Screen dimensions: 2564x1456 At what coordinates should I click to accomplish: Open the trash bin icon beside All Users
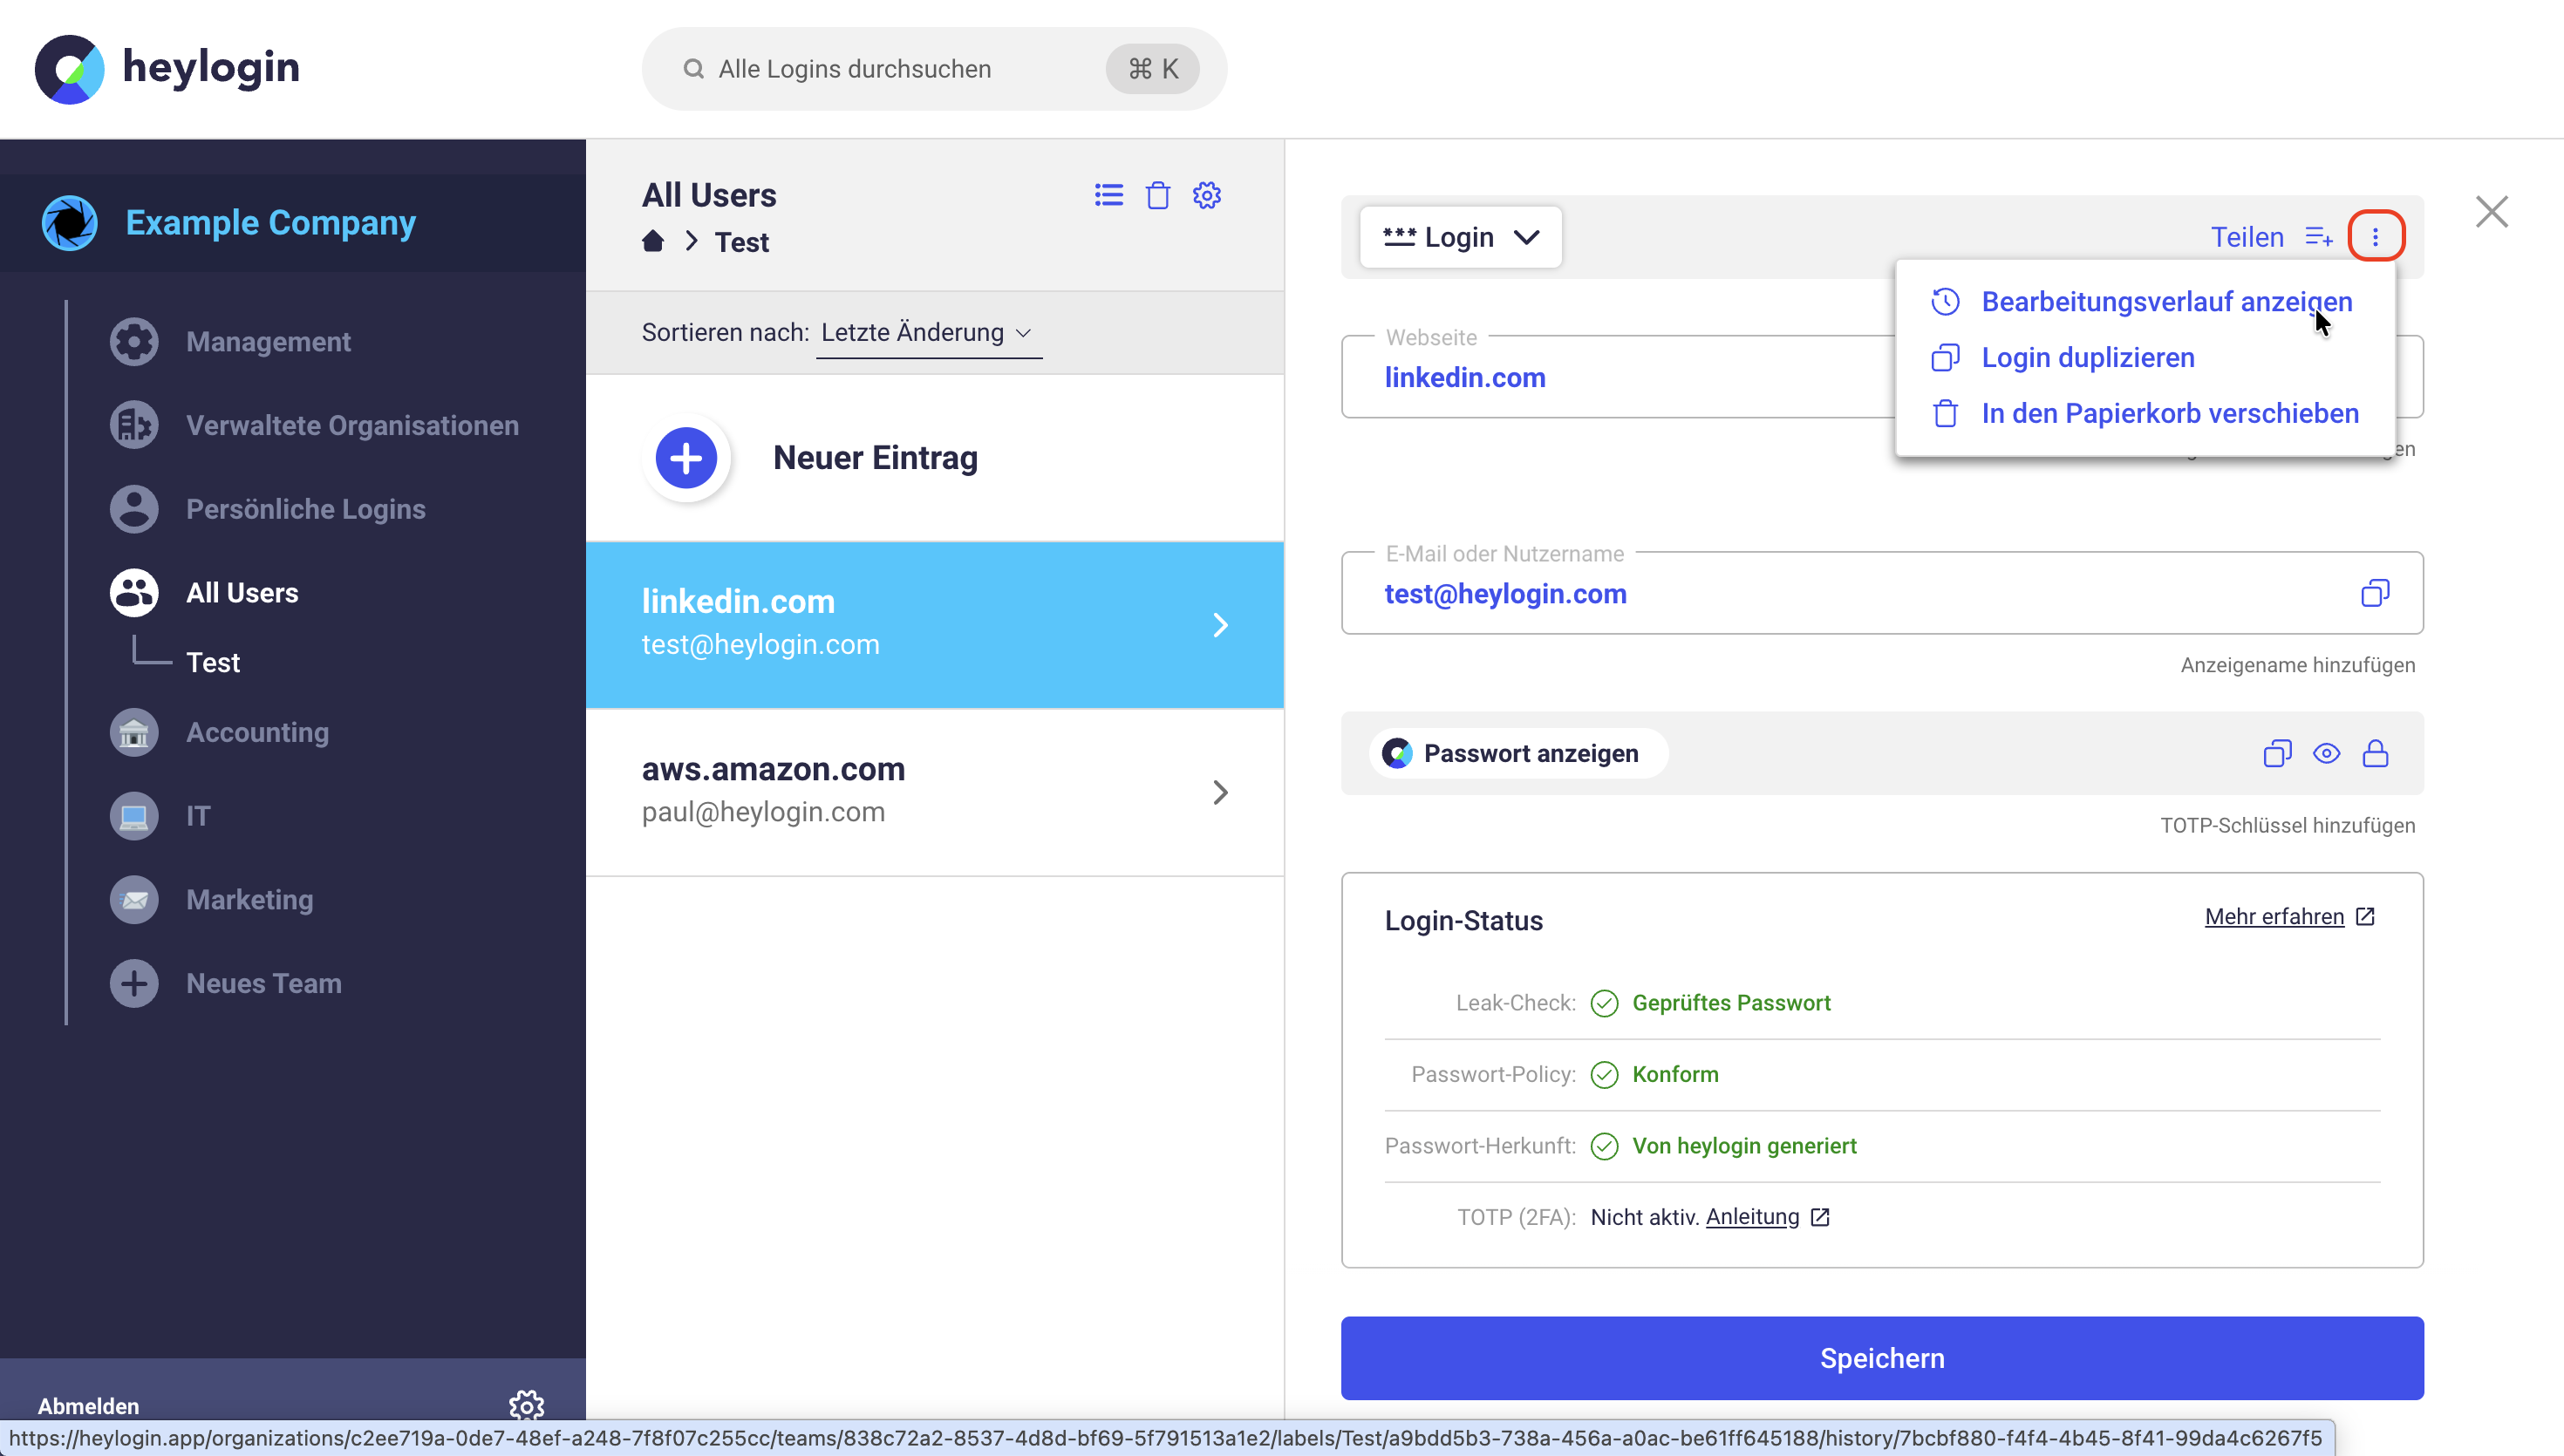tap(1158, 195)
